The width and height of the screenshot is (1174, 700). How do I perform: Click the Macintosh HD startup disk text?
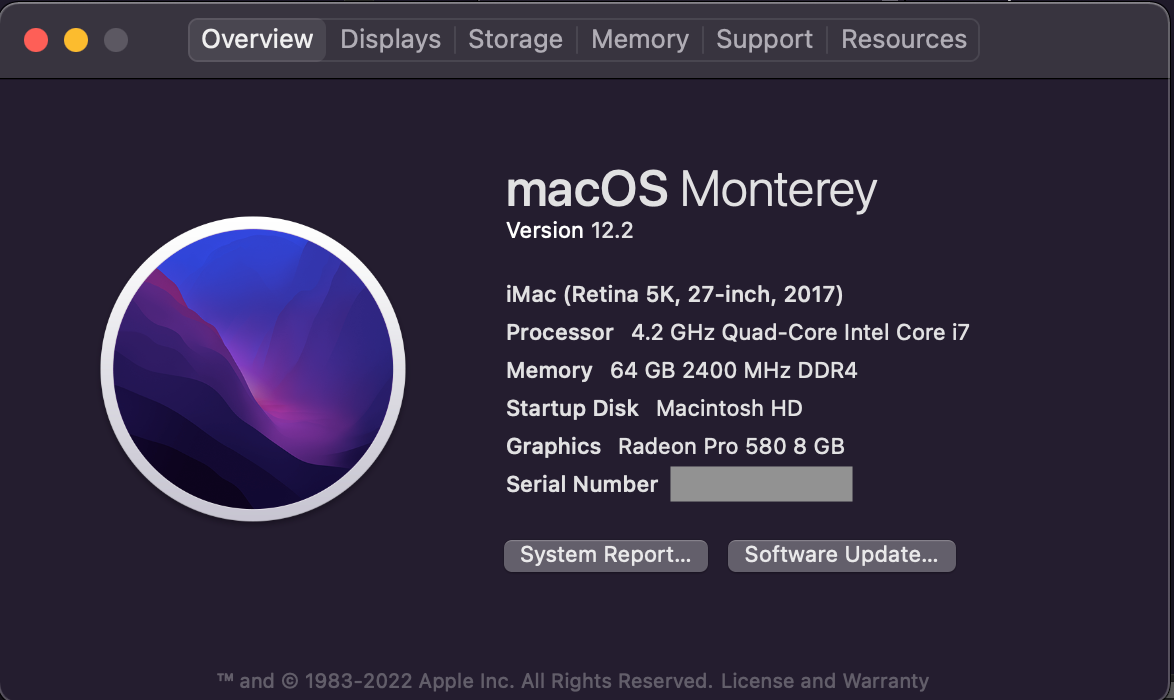pyautogui.click(x=729, y=408)
